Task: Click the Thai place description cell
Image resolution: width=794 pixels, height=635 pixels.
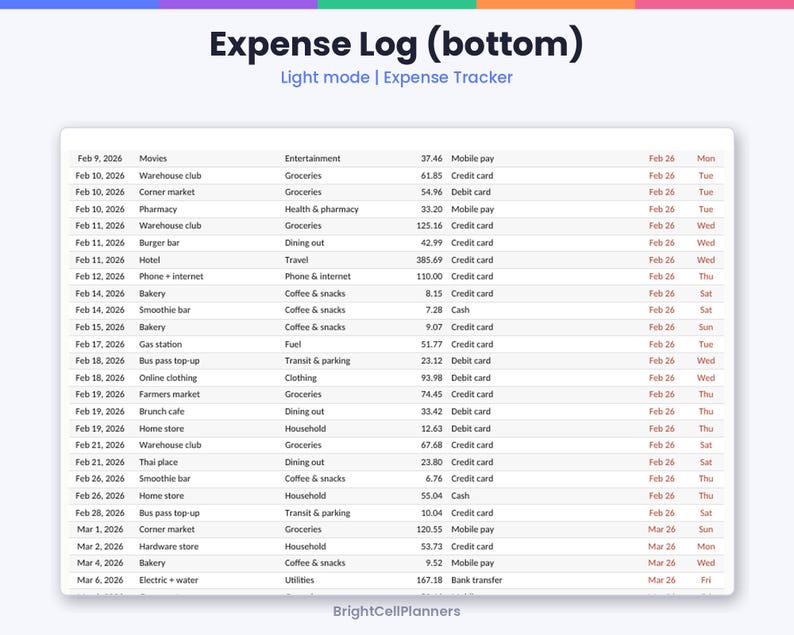Action: [158, 462]
